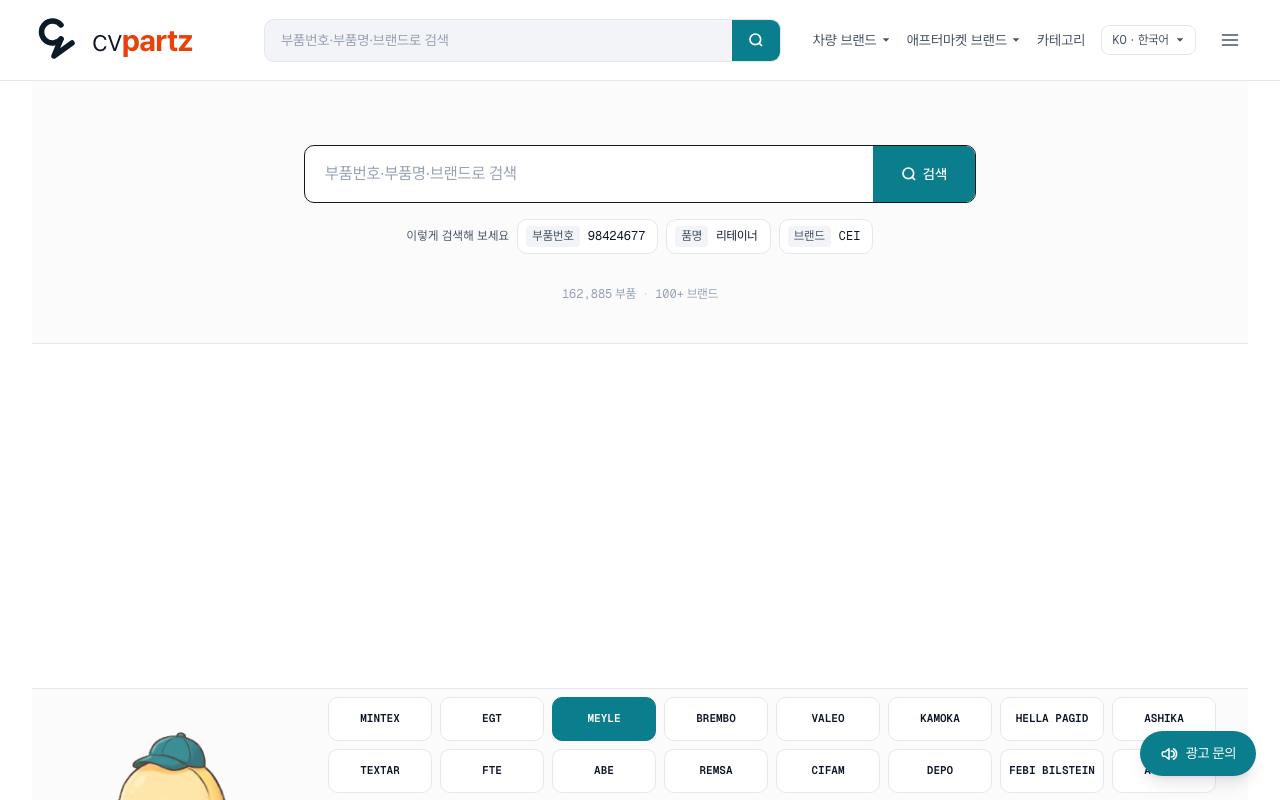Open the KO · 한국어 language selector
Screen dimensions: 1280x800
[x=1148, y=40]
